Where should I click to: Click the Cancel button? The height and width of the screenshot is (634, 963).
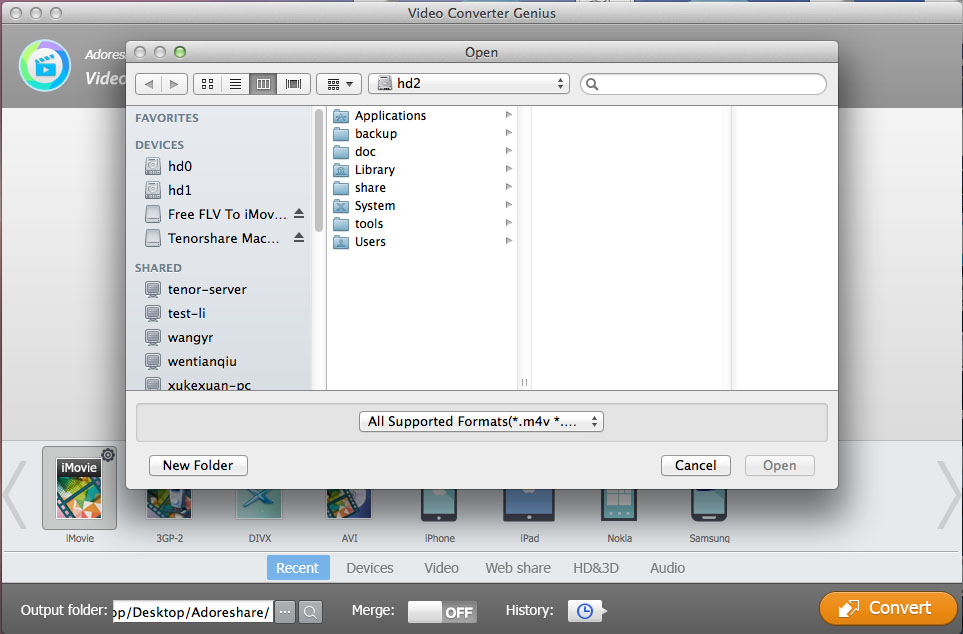[695, 465]
